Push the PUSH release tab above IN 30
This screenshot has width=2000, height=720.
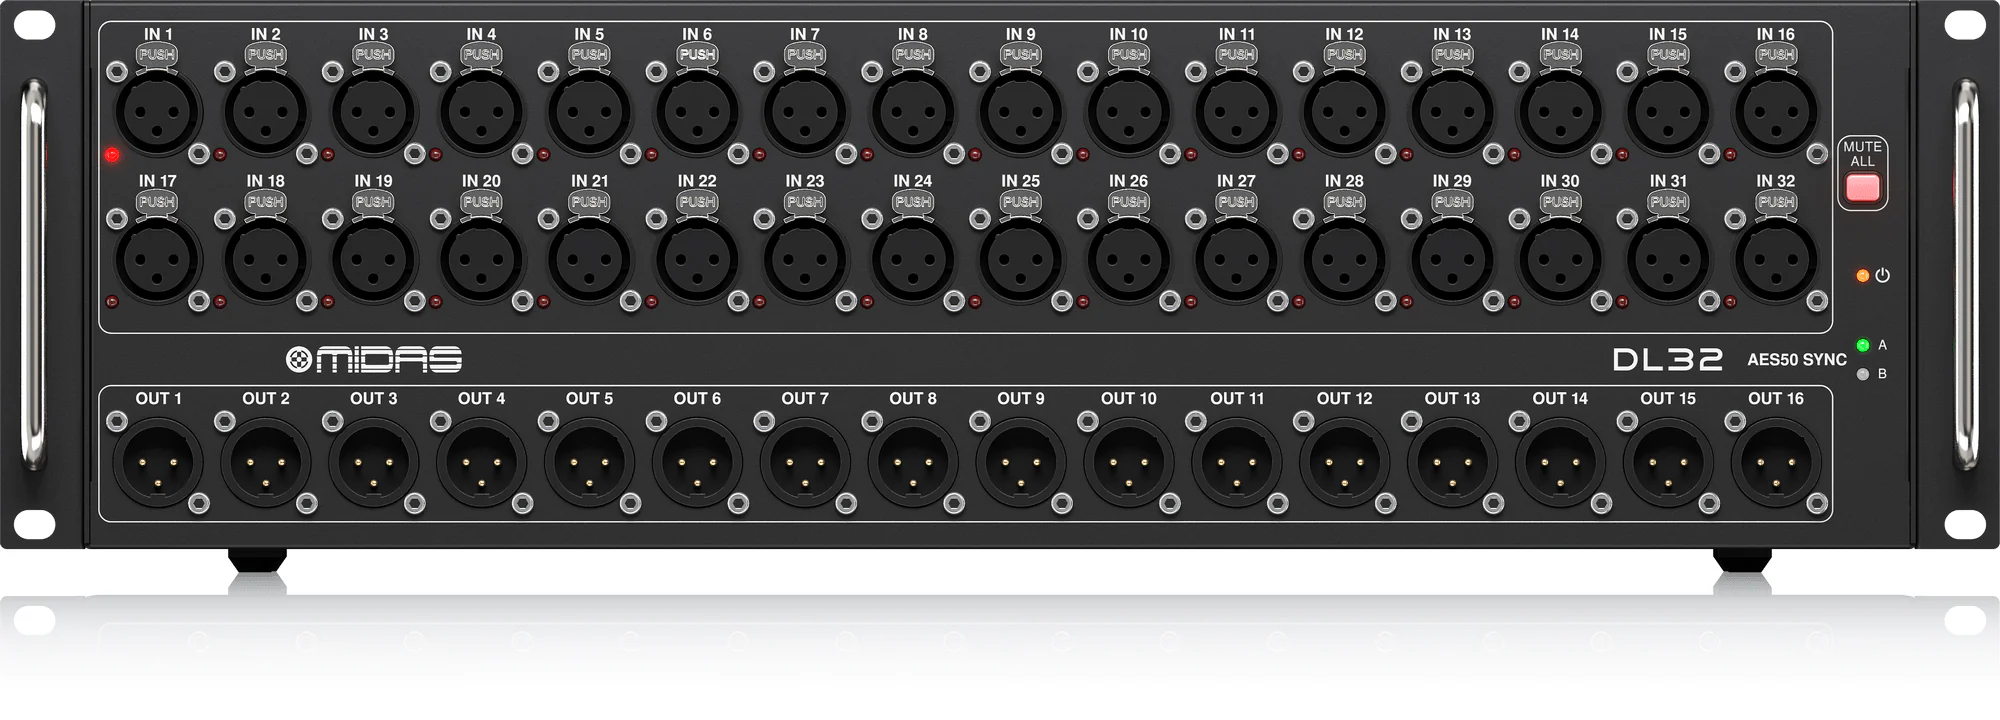coord(1560,202)
